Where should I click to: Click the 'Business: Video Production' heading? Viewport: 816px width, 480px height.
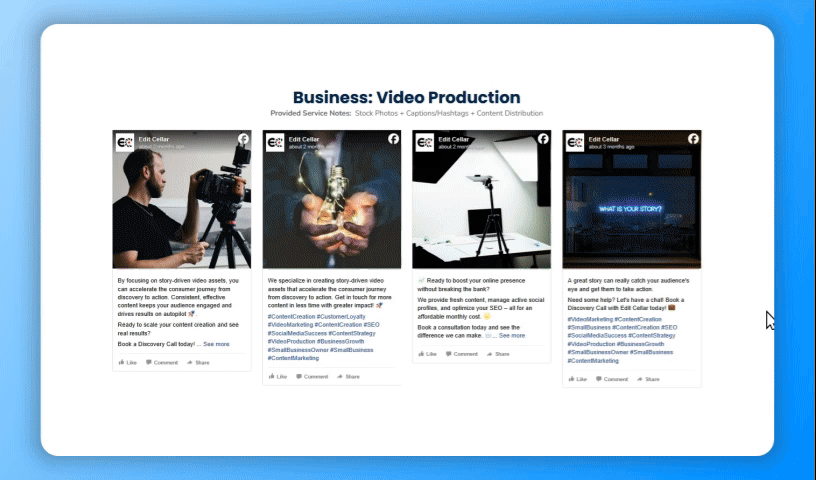pos(406,97)
